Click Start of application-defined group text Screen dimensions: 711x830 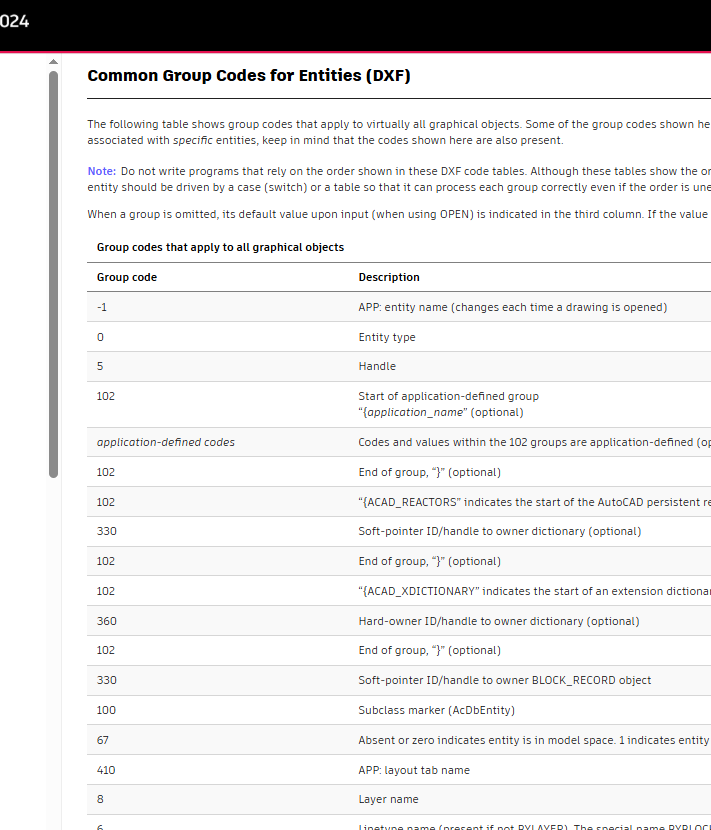click(448, 396)
